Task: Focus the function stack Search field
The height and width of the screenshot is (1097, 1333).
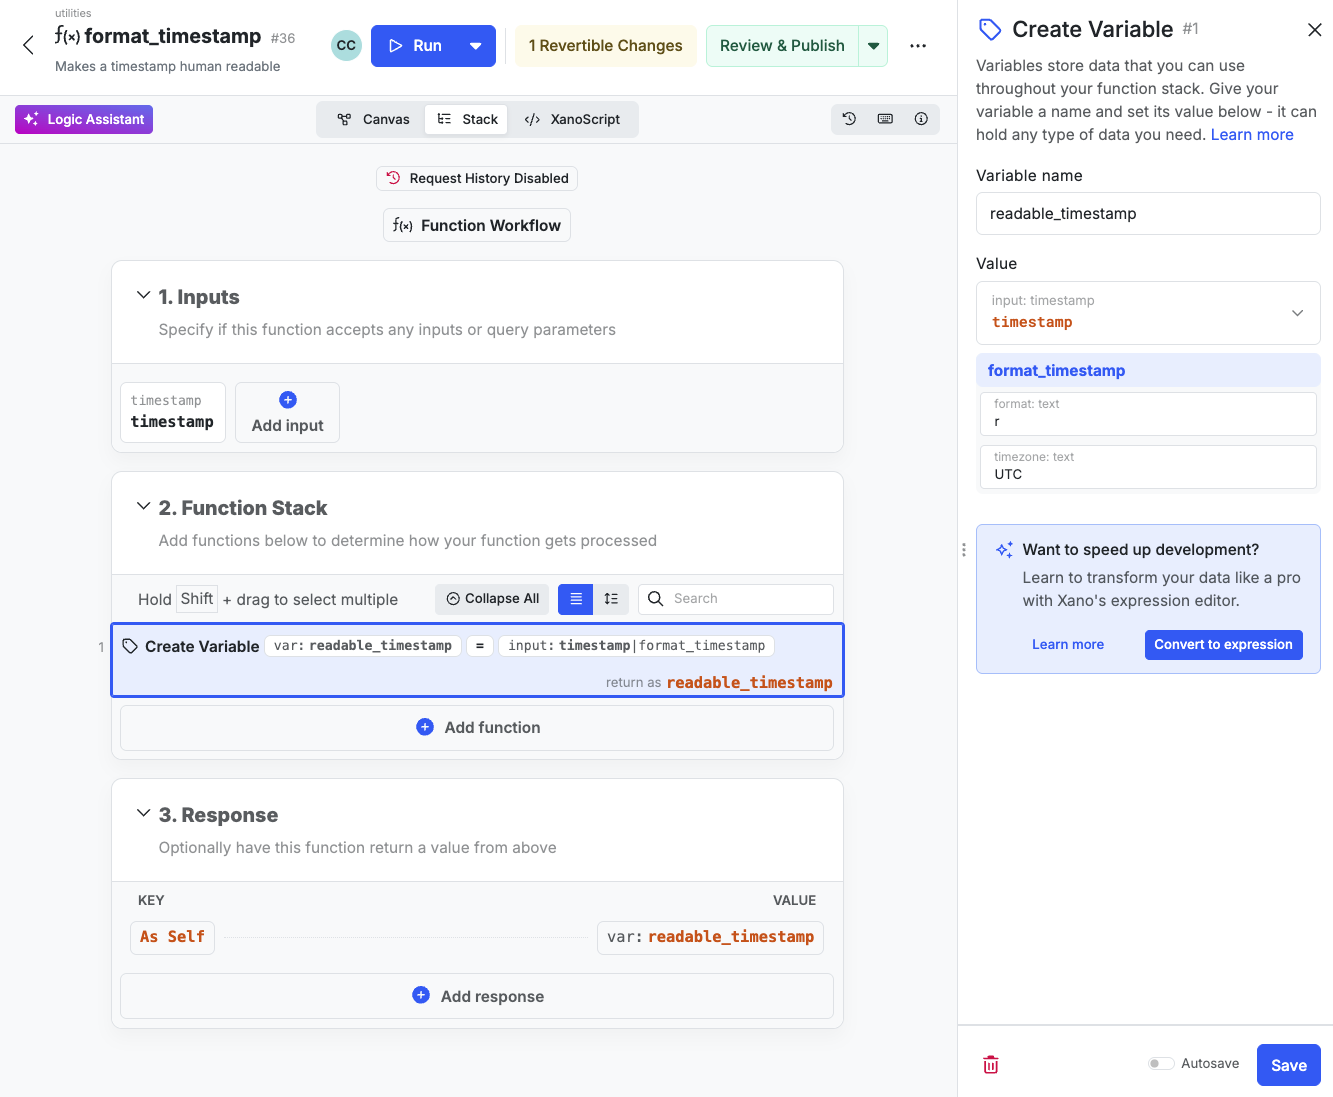Action: [x=736, y=599]
